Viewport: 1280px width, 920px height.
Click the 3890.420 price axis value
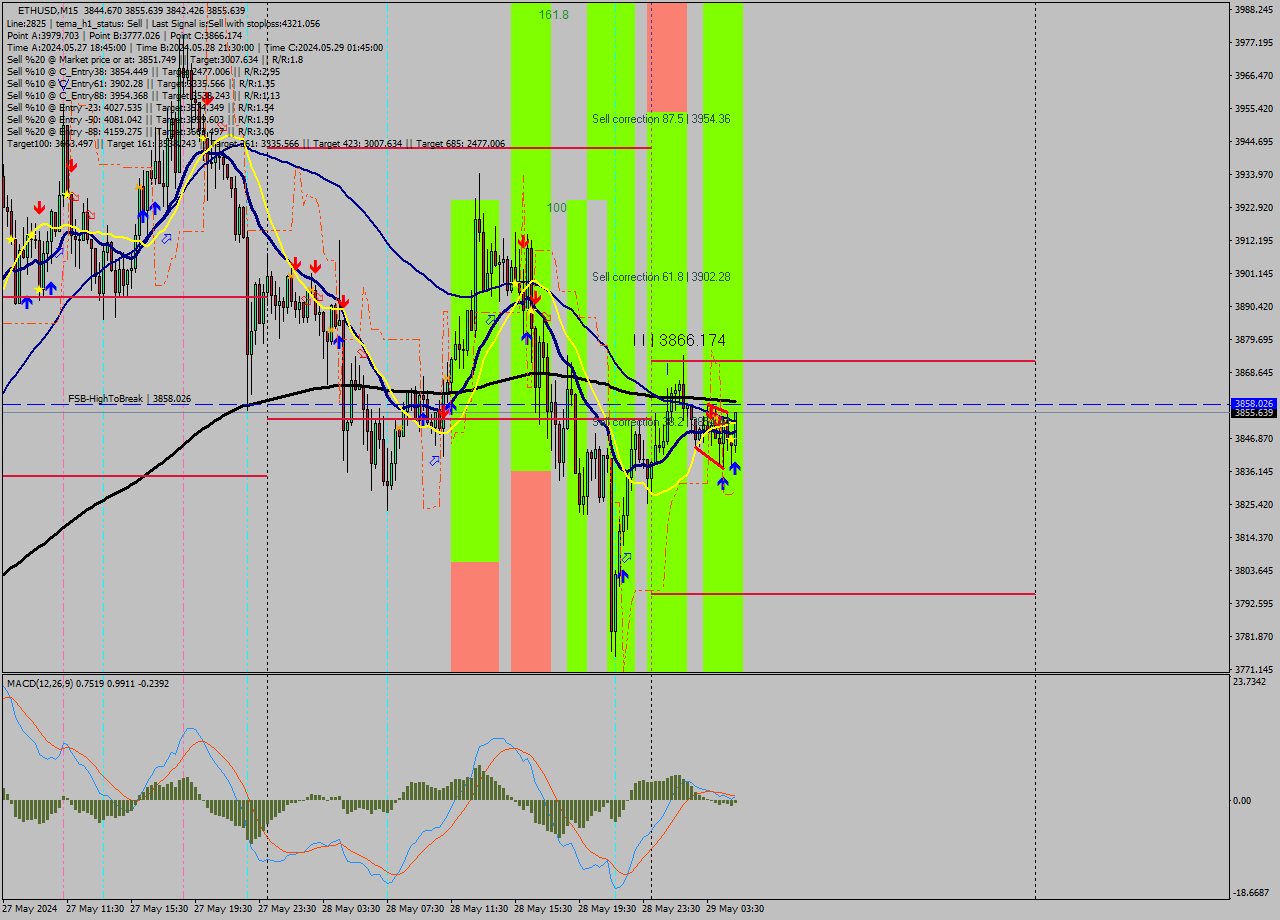coord(1253,306)
